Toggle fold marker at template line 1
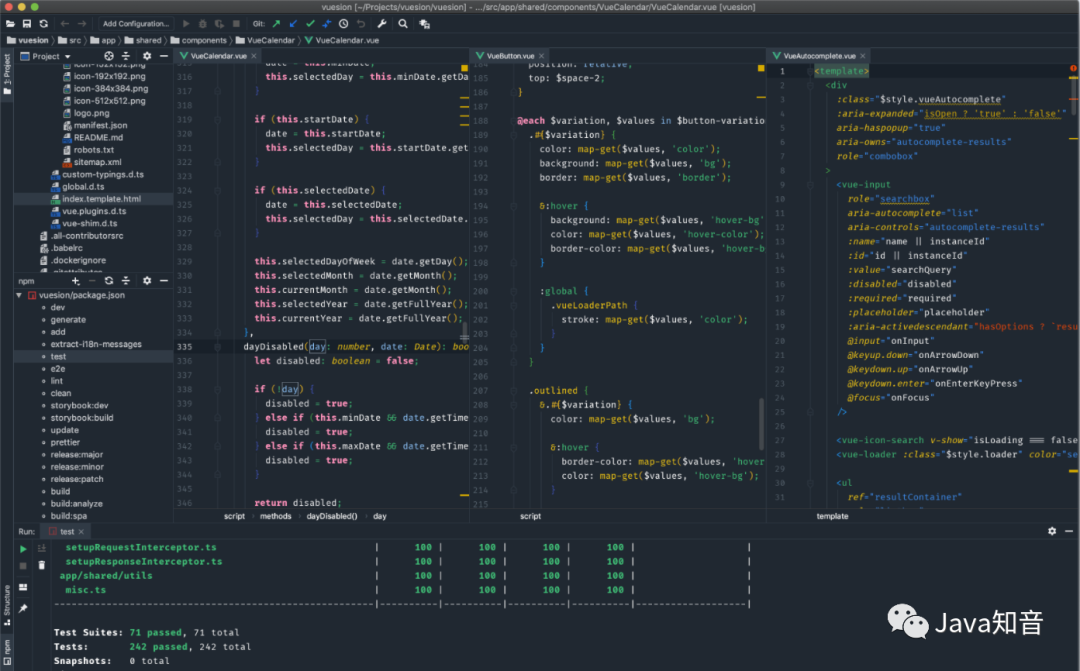Screen dimensions: 1080x671 810,71
